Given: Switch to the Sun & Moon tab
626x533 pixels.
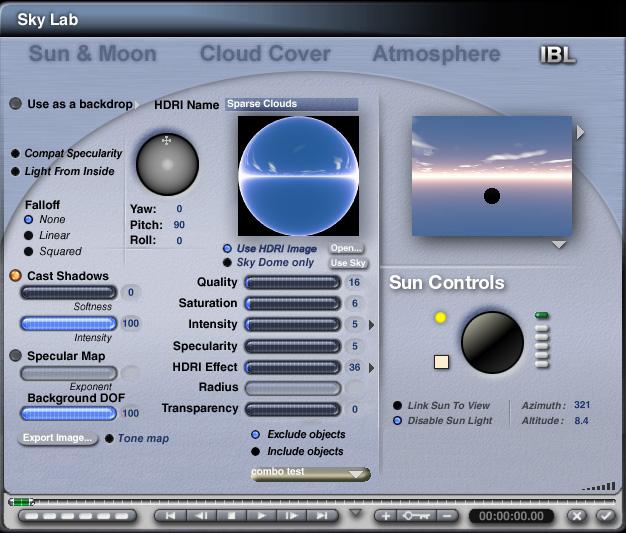Looking at the screenshot, I should point(92,53).
